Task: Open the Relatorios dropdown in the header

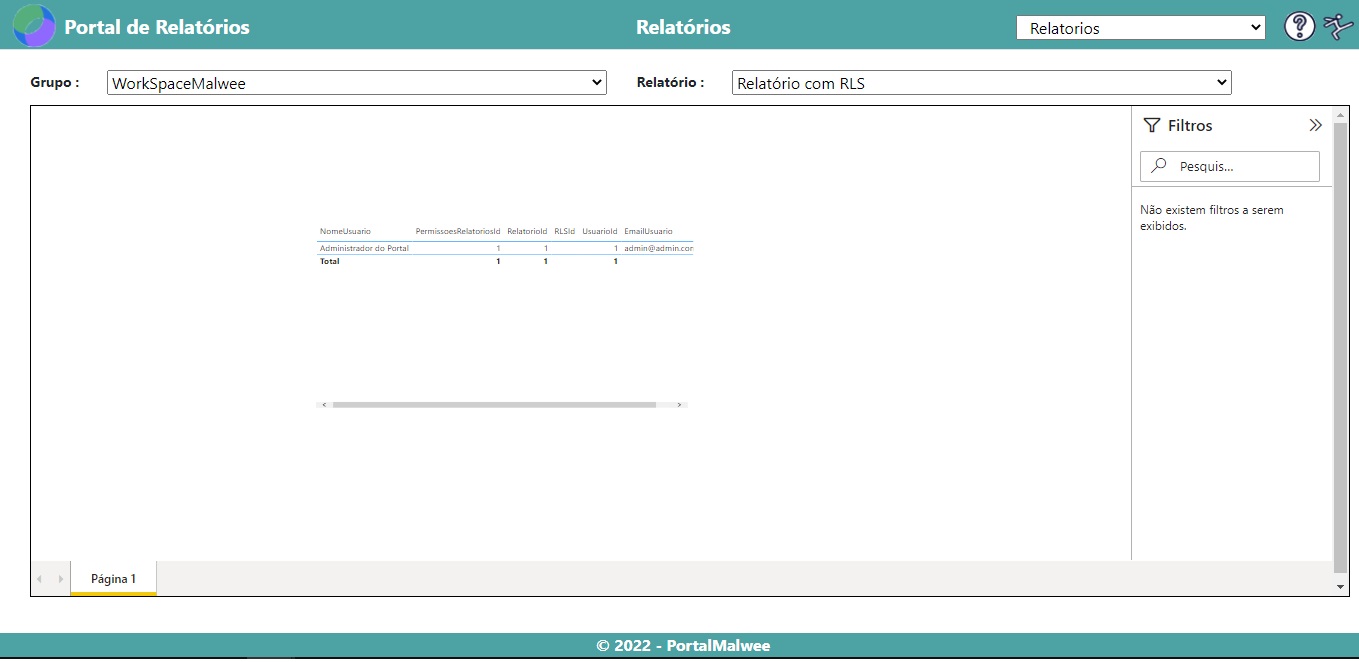Action: pos(1140,28)
